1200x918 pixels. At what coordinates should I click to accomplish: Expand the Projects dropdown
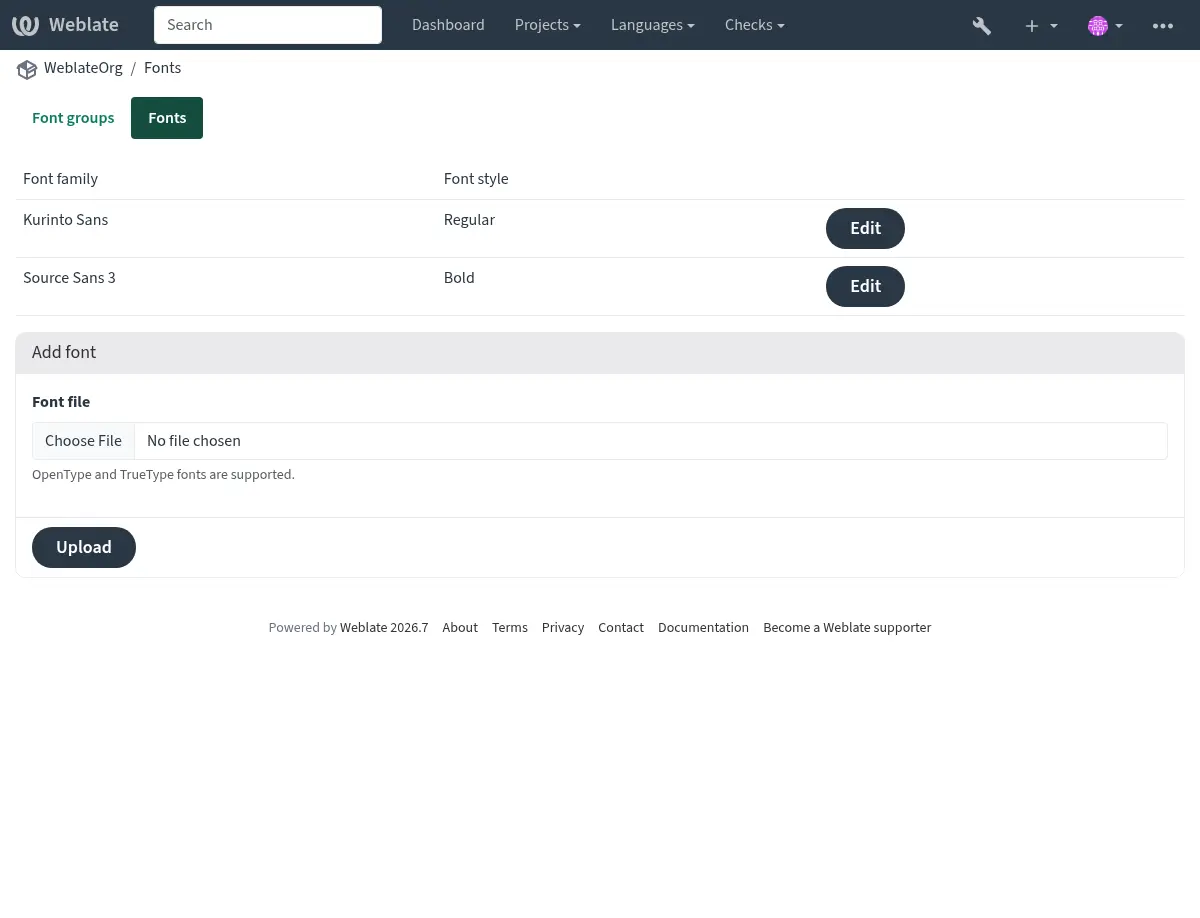(x=548, y=25)
